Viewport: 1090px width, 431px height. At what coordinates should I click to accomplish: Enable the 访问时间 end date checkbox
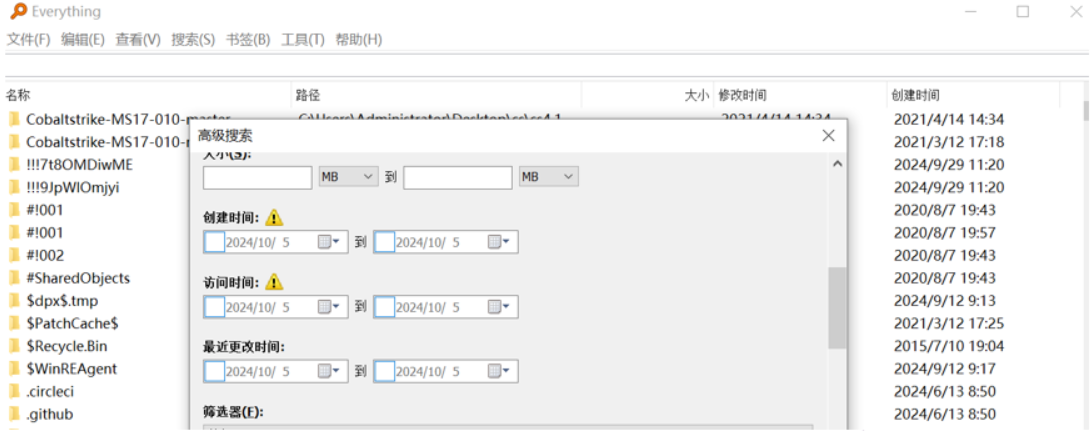tap(384, 307)
